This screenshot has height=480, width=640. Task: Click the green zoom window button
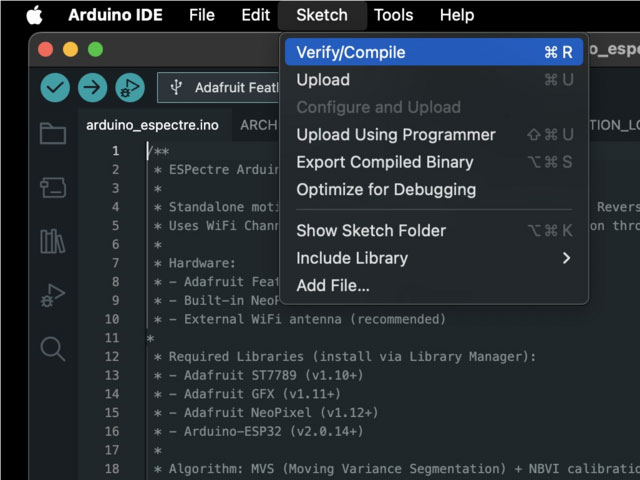[96, 50]
